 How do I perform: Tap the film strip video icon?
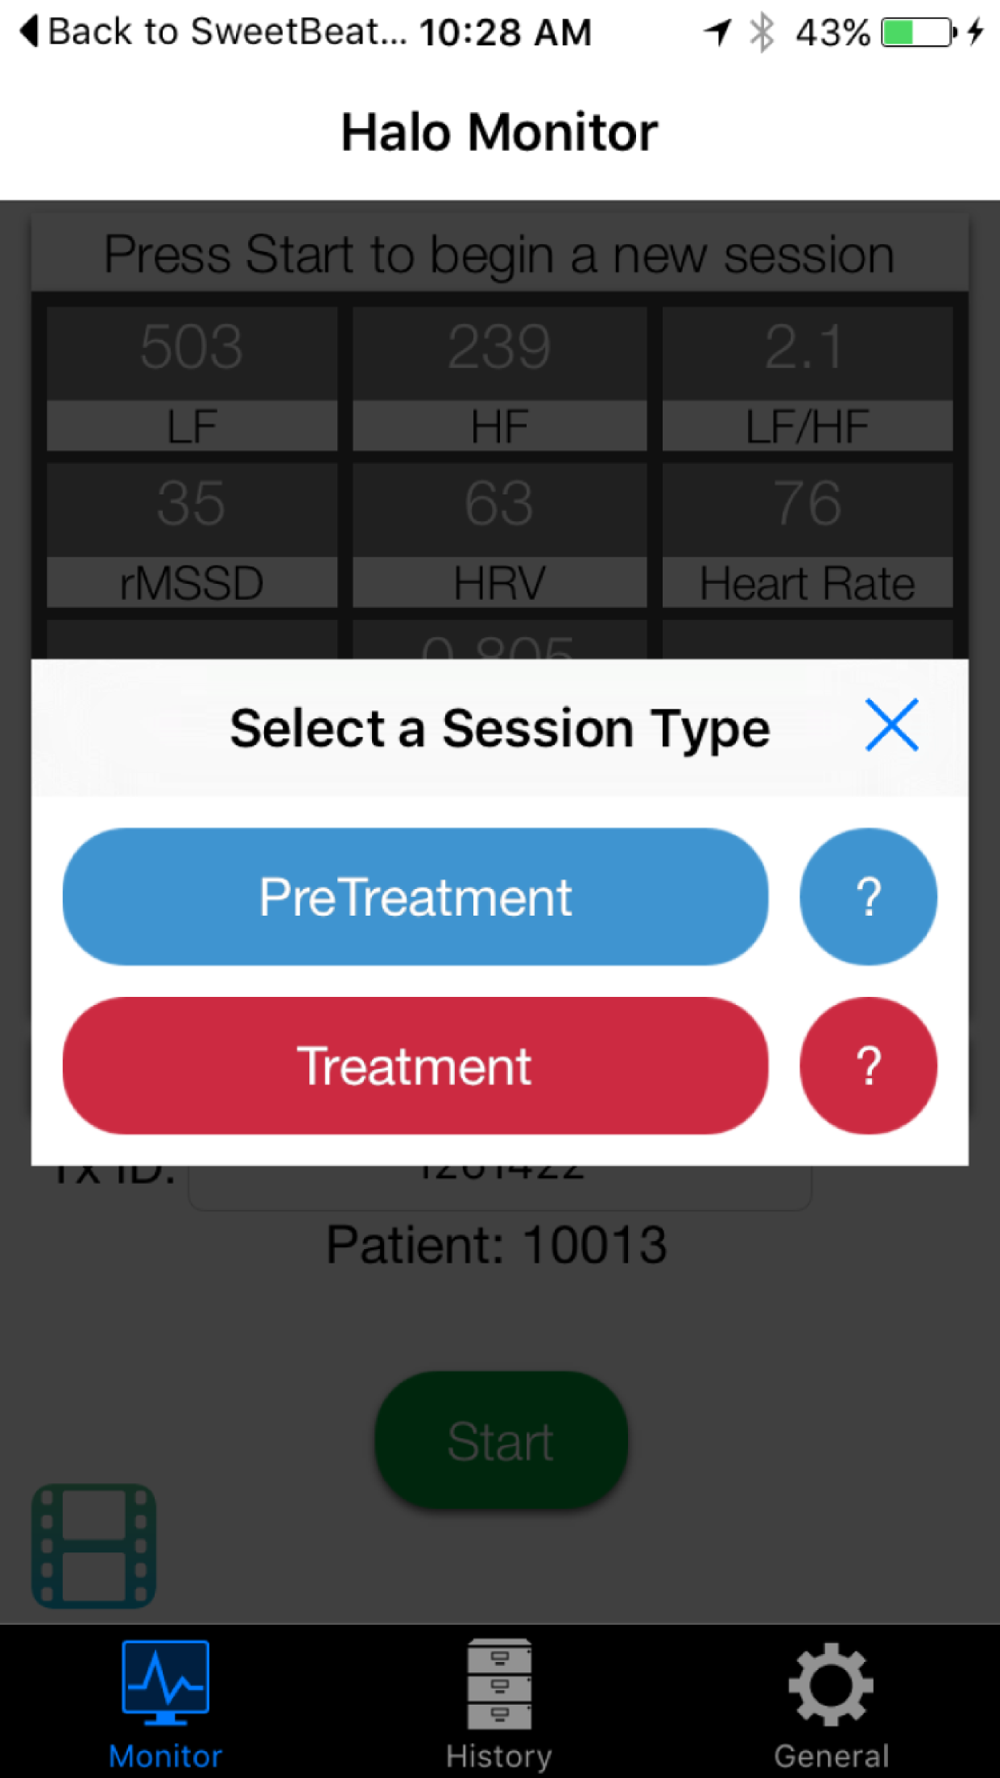[x=94, y=1545]
